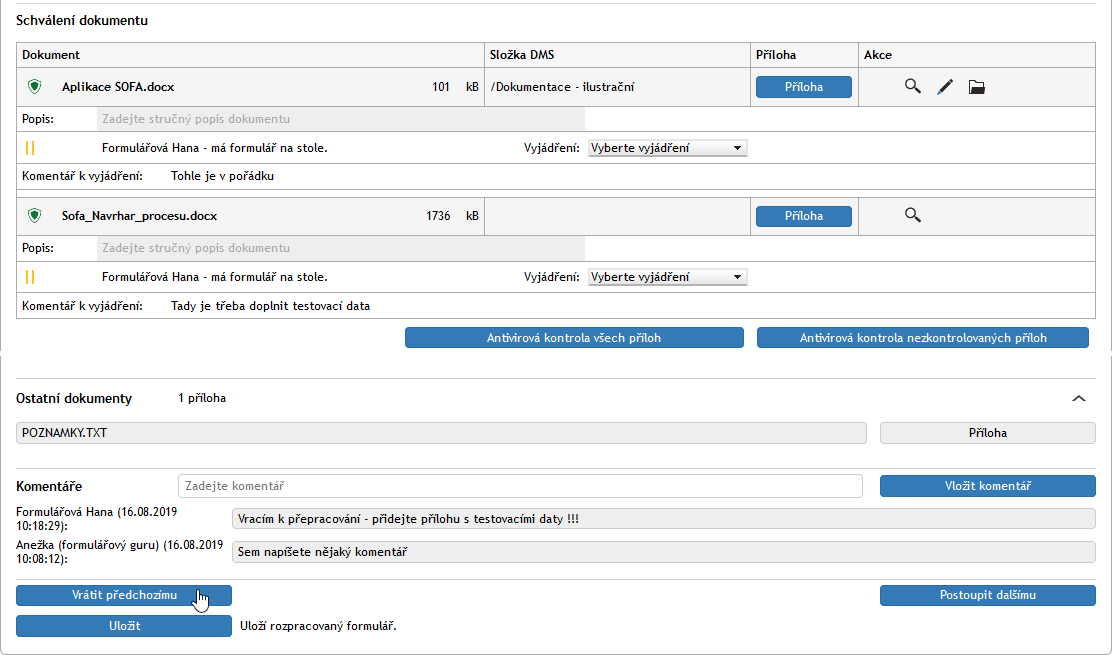
Task: Open Vyjádření dropdown for Aplikace SOFA.docx
Action: [x=667, y=148]
